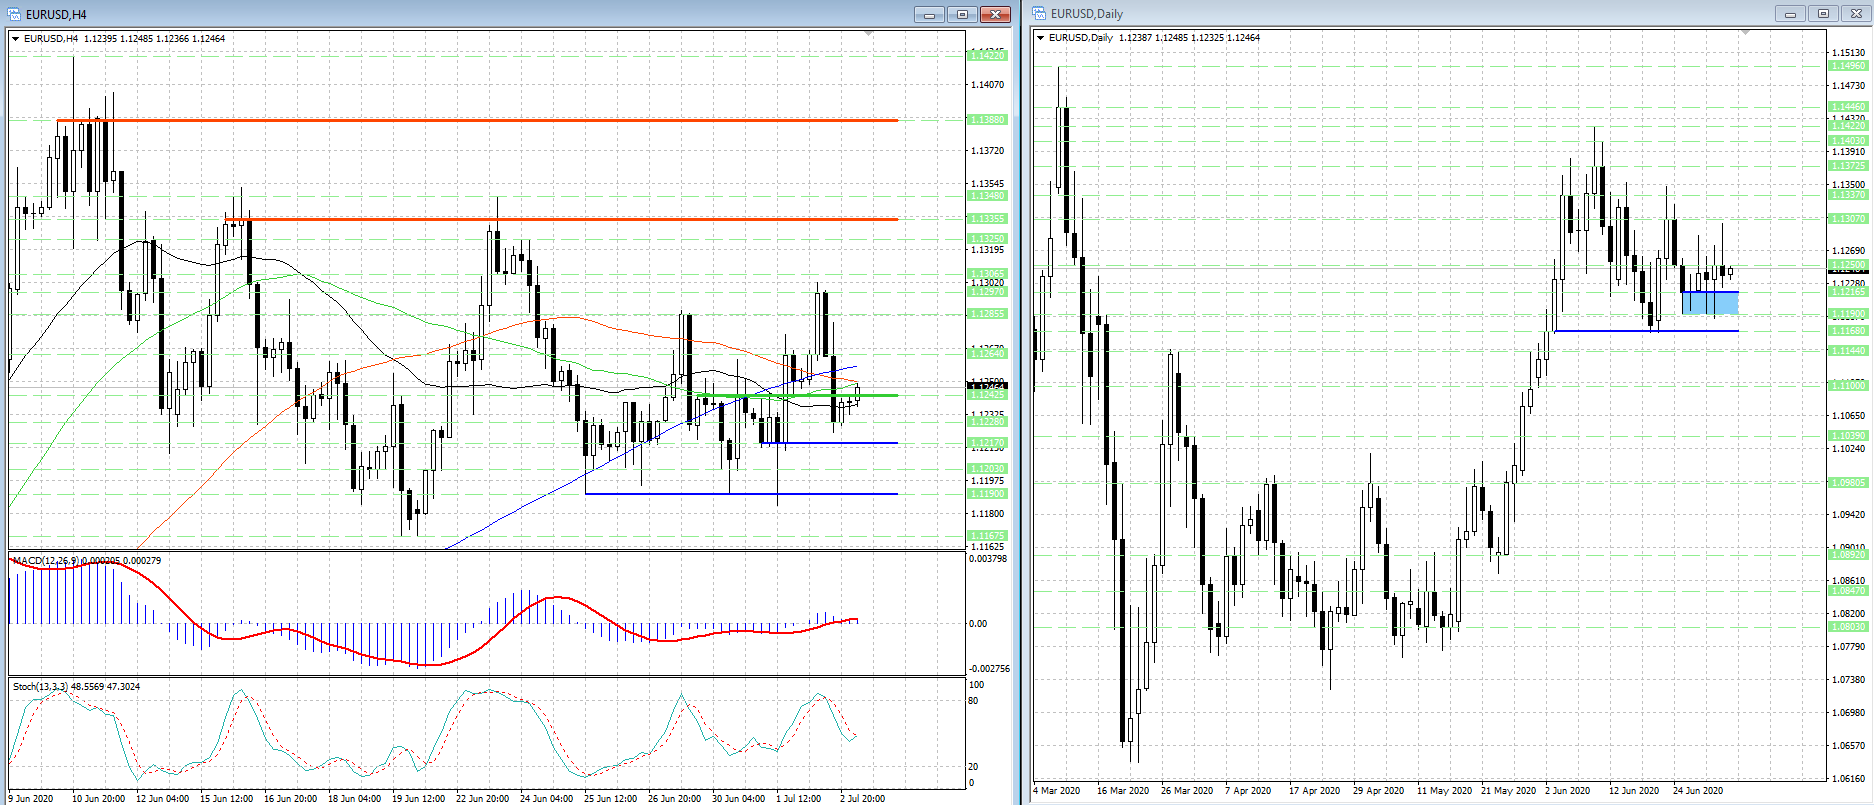Screen dimensions: 1874x805
Task: Click the Stoch(13,3,3) indicator label
Action: point(40,686)
